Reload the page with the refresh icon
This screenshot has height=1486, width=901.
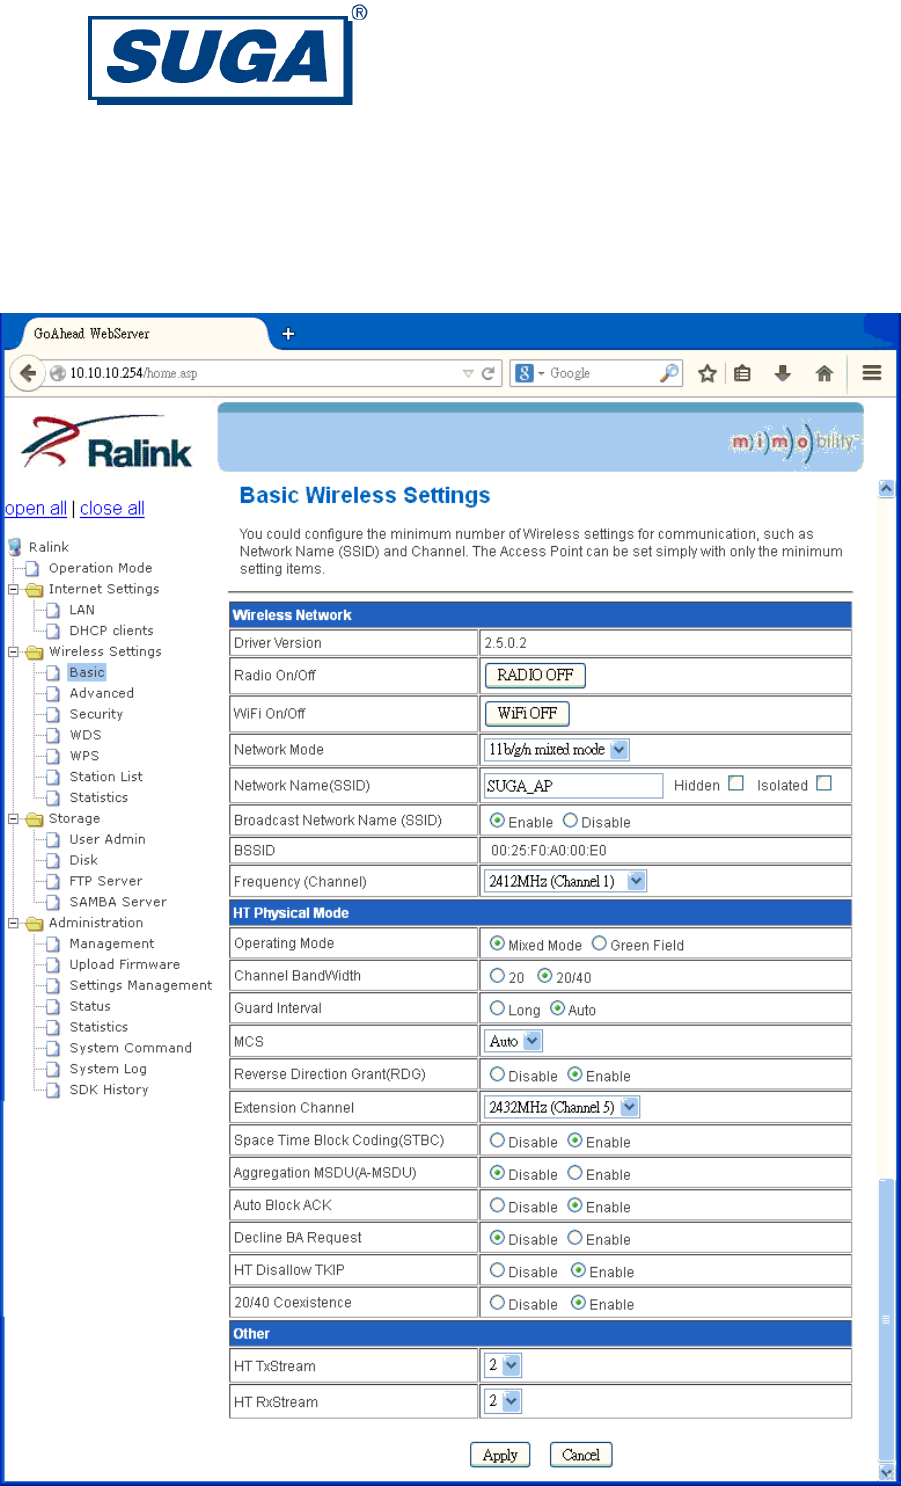[488, 373]
